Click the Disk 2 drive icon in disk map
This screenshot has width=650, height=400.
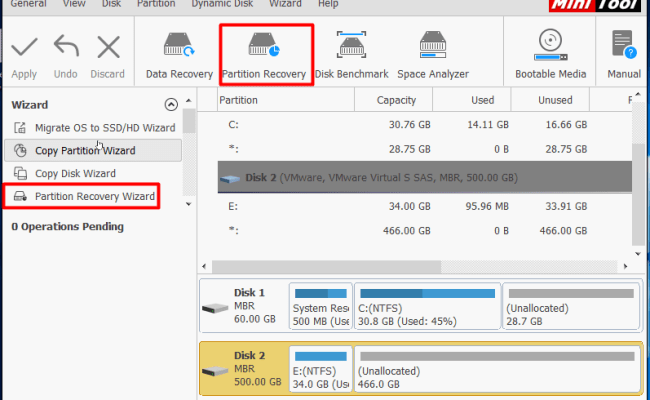click(215, 371)
